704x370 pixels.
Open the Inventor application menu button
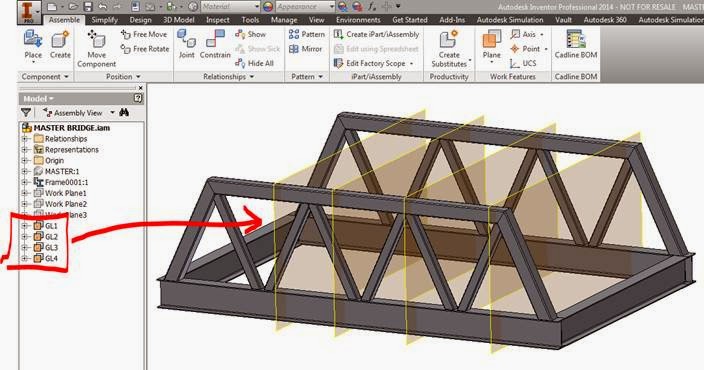29,12
